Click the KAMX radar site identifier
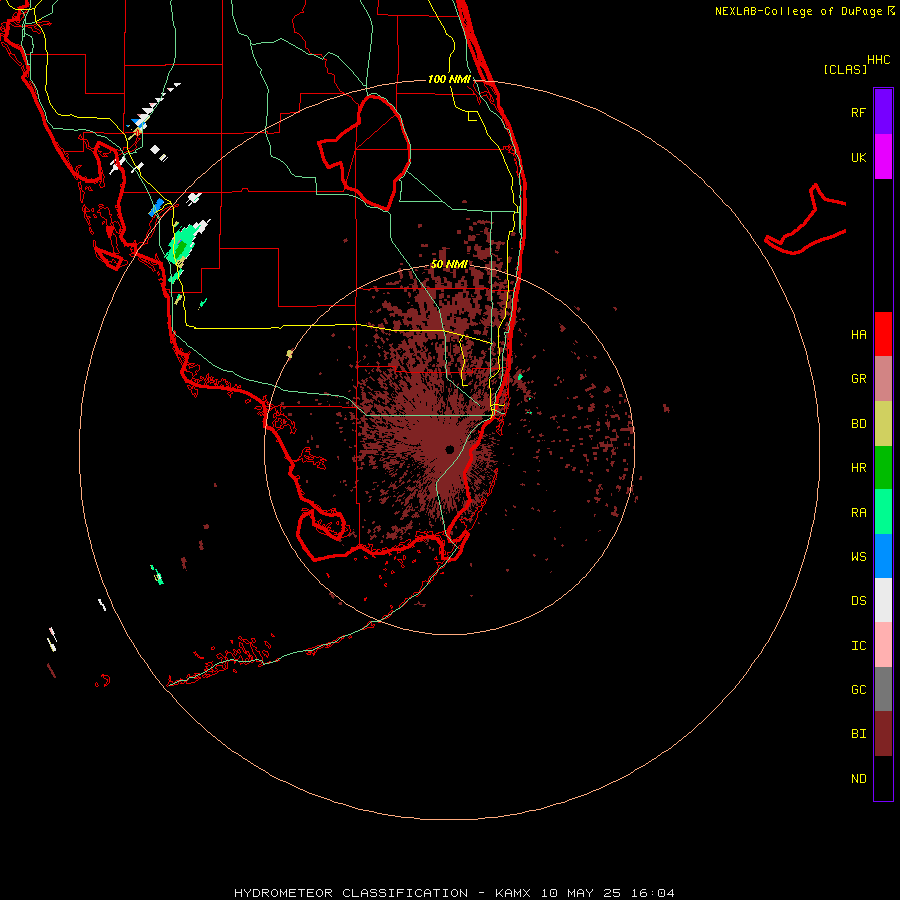The image size is (900, 900). (513, 893)
